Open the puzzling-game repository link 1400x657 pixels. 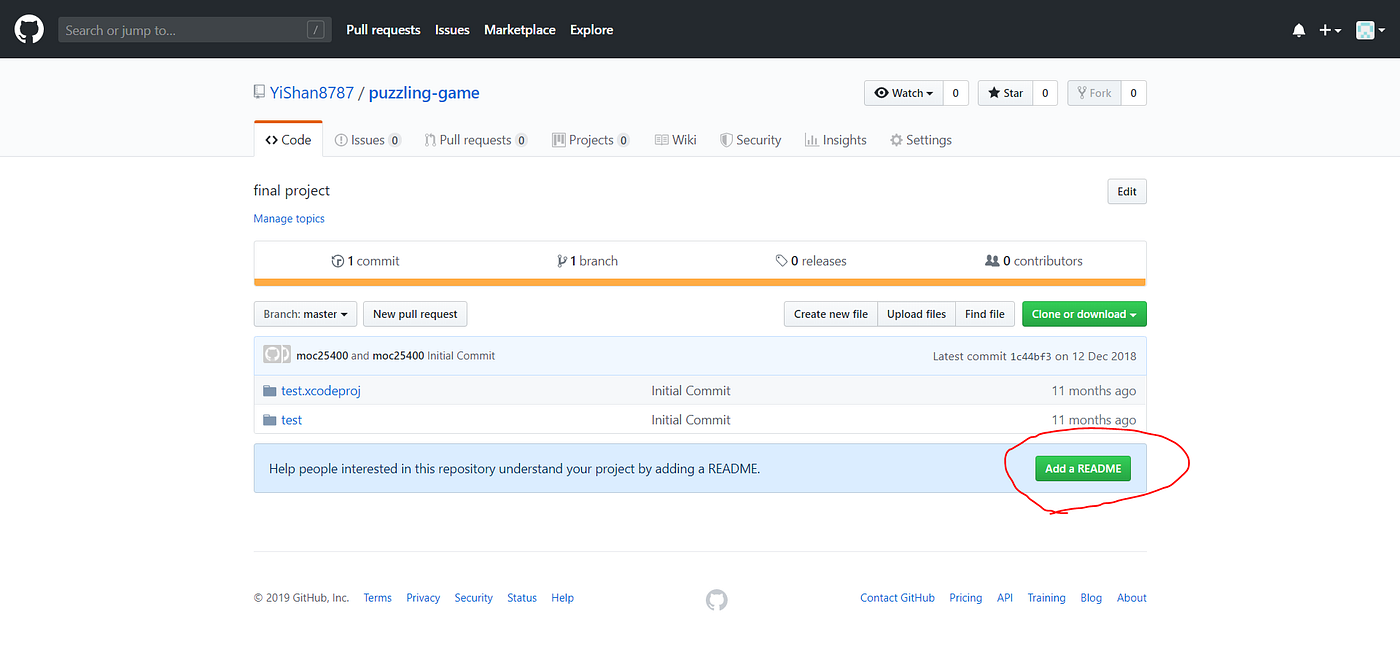pos(424,93)
